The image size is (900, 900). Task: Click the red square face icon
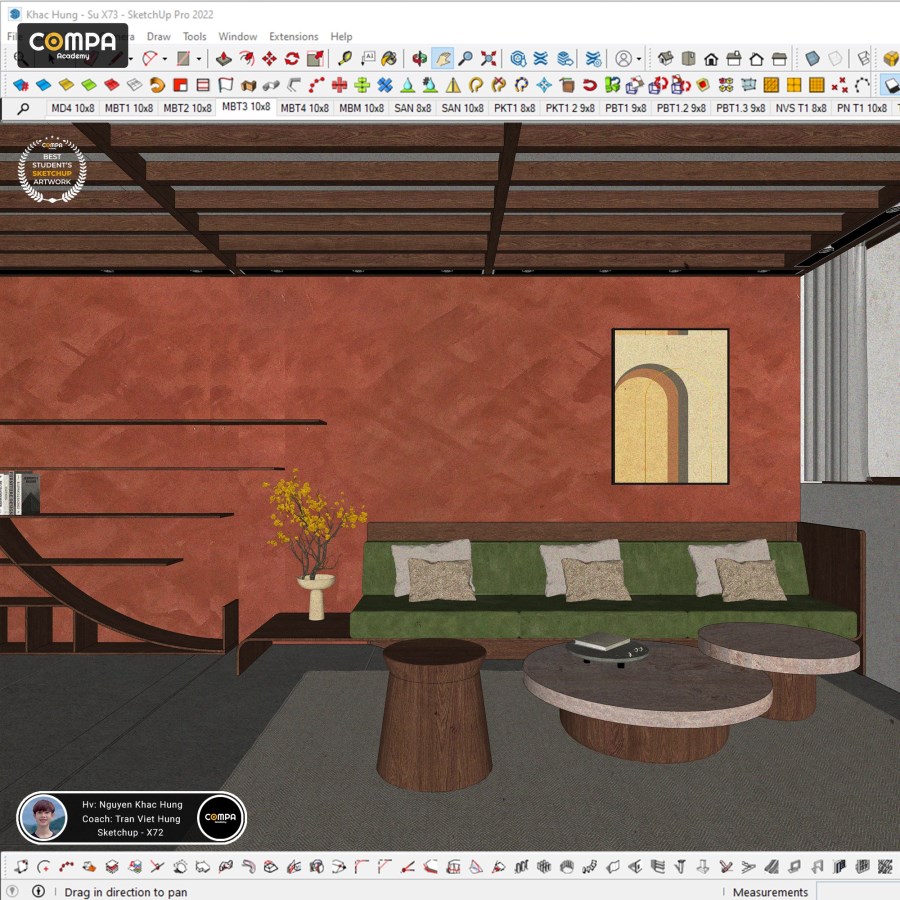pos(180,86)
